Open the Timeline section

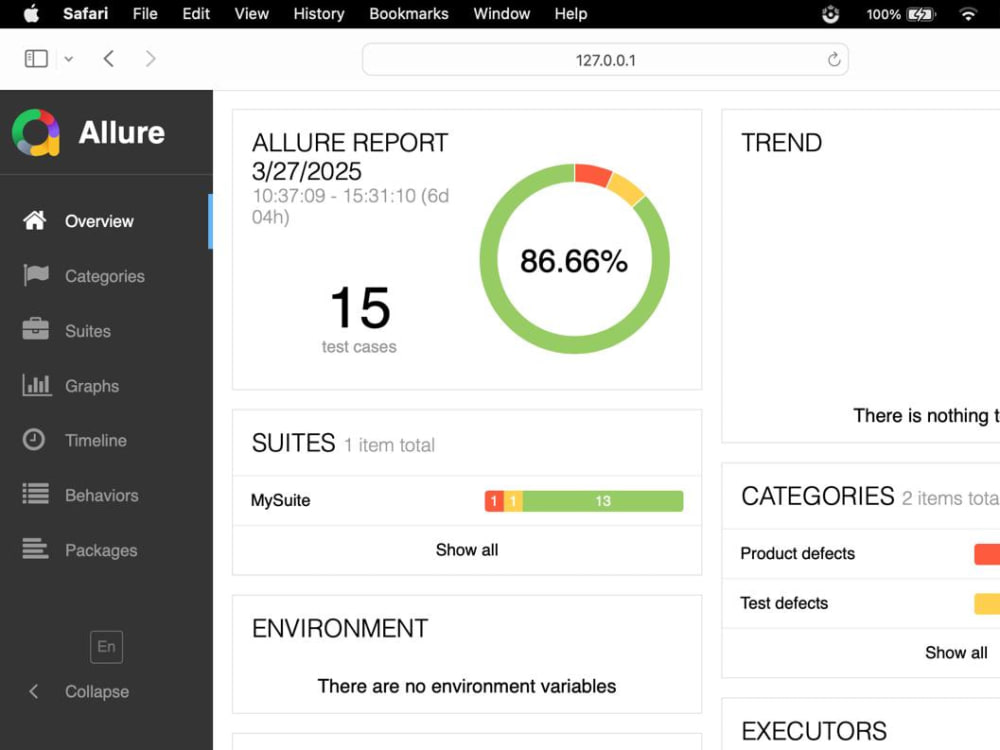pyautogui.click(x=96, y=441)
